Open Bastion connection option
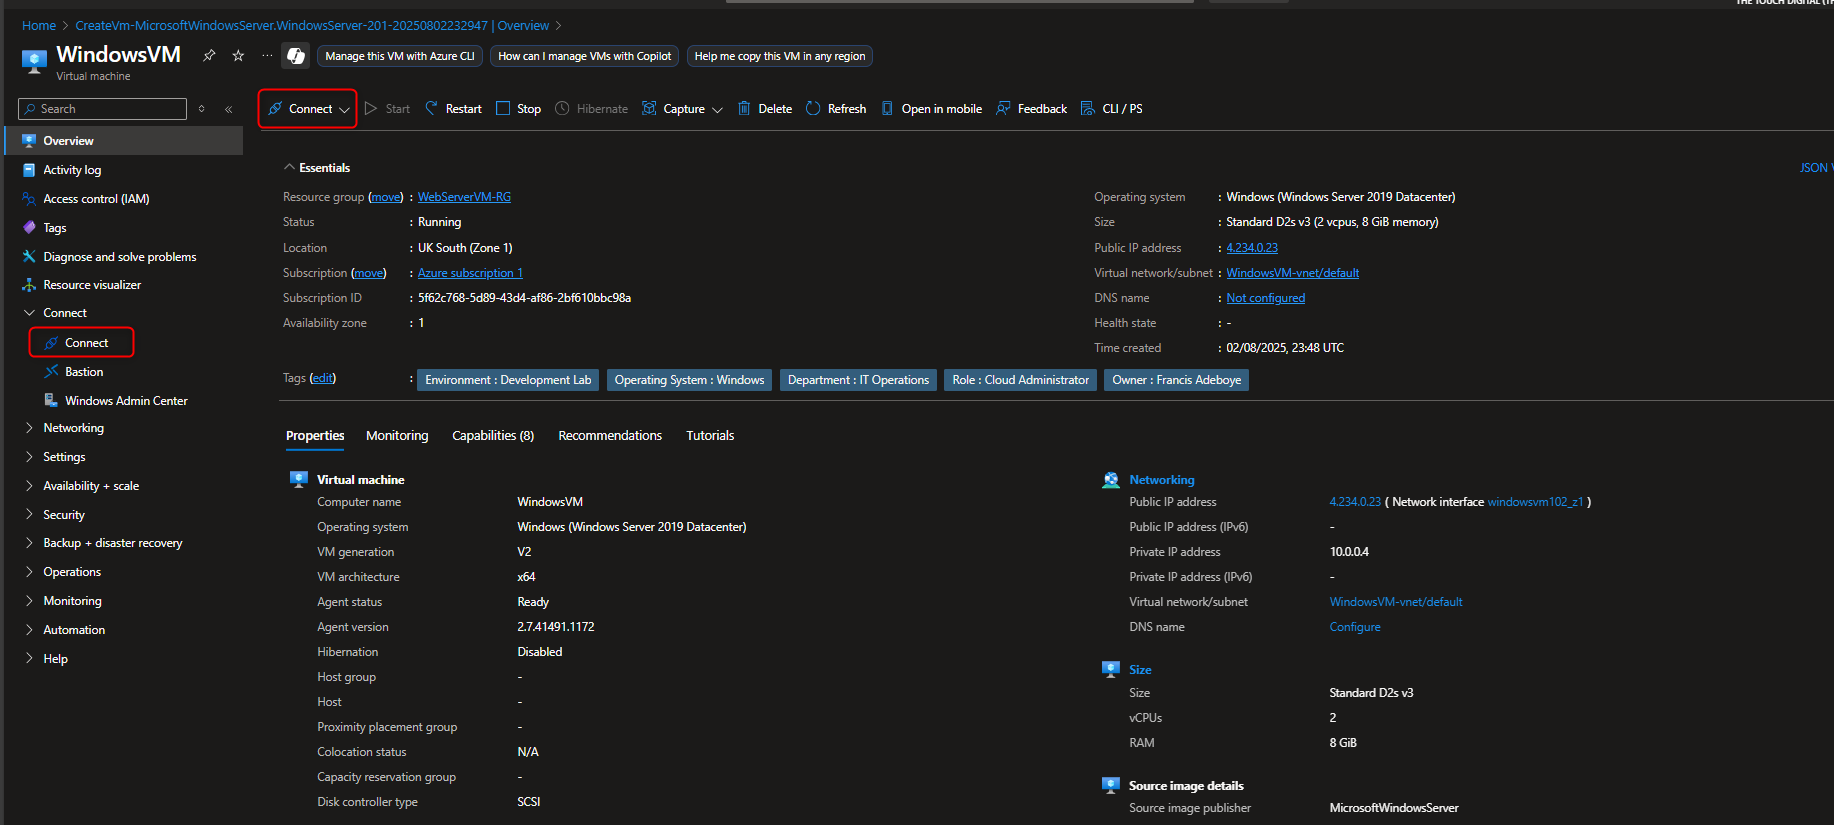 84,372
